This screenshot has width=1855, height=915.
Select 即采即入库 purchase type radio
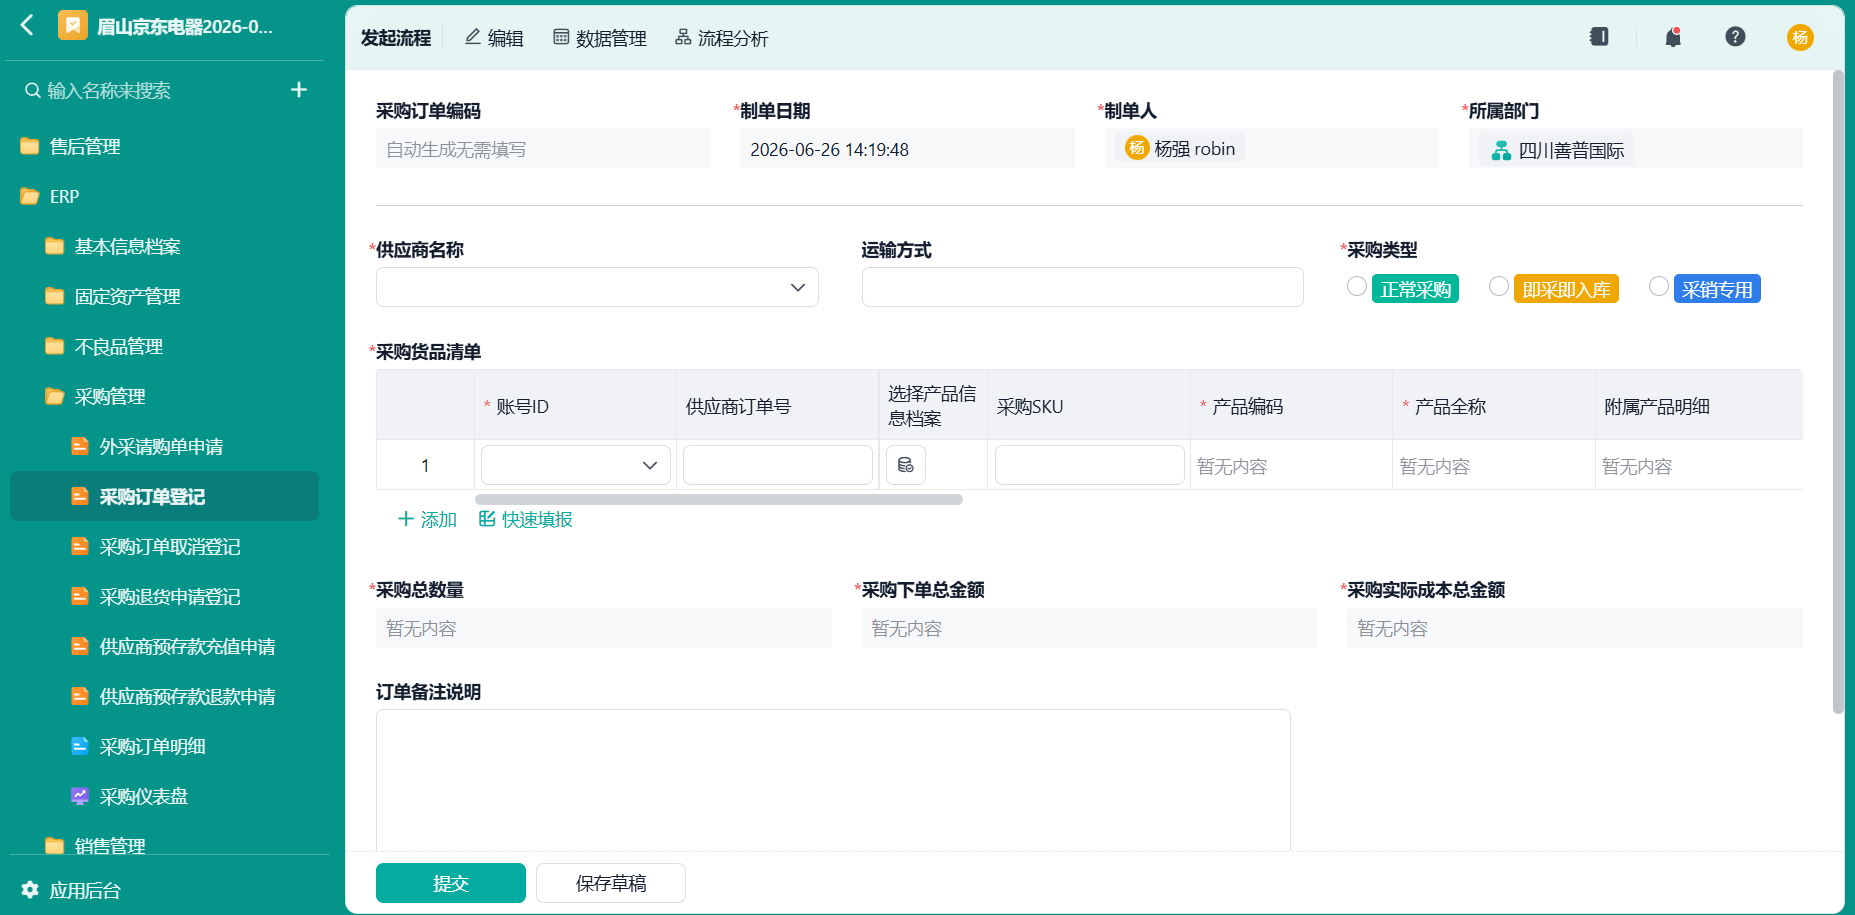click(1499, 287)
